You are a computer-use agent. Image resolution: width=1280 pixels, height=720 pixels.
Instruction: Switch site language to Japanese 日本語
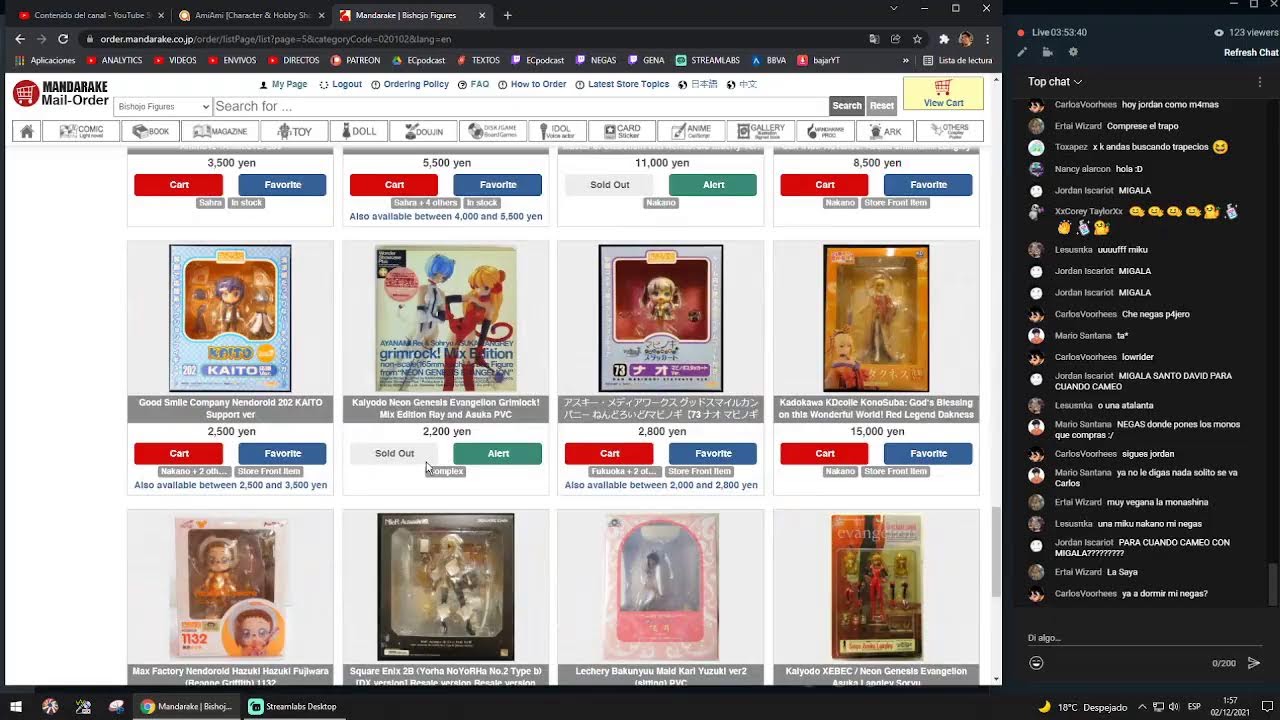(x=704, y=84)
